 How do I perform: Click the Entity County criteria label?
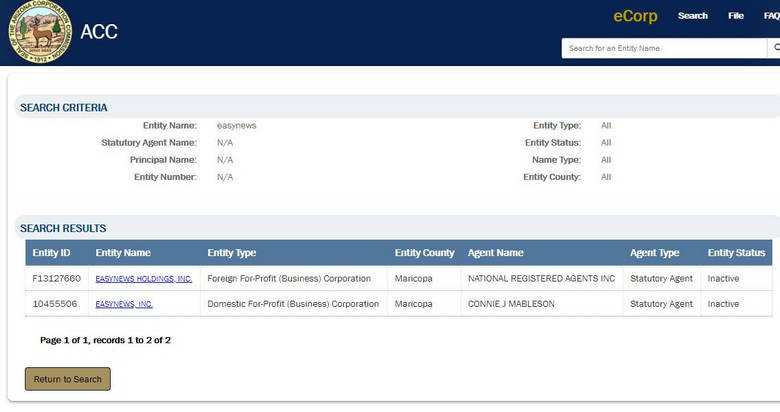(552, 177)
